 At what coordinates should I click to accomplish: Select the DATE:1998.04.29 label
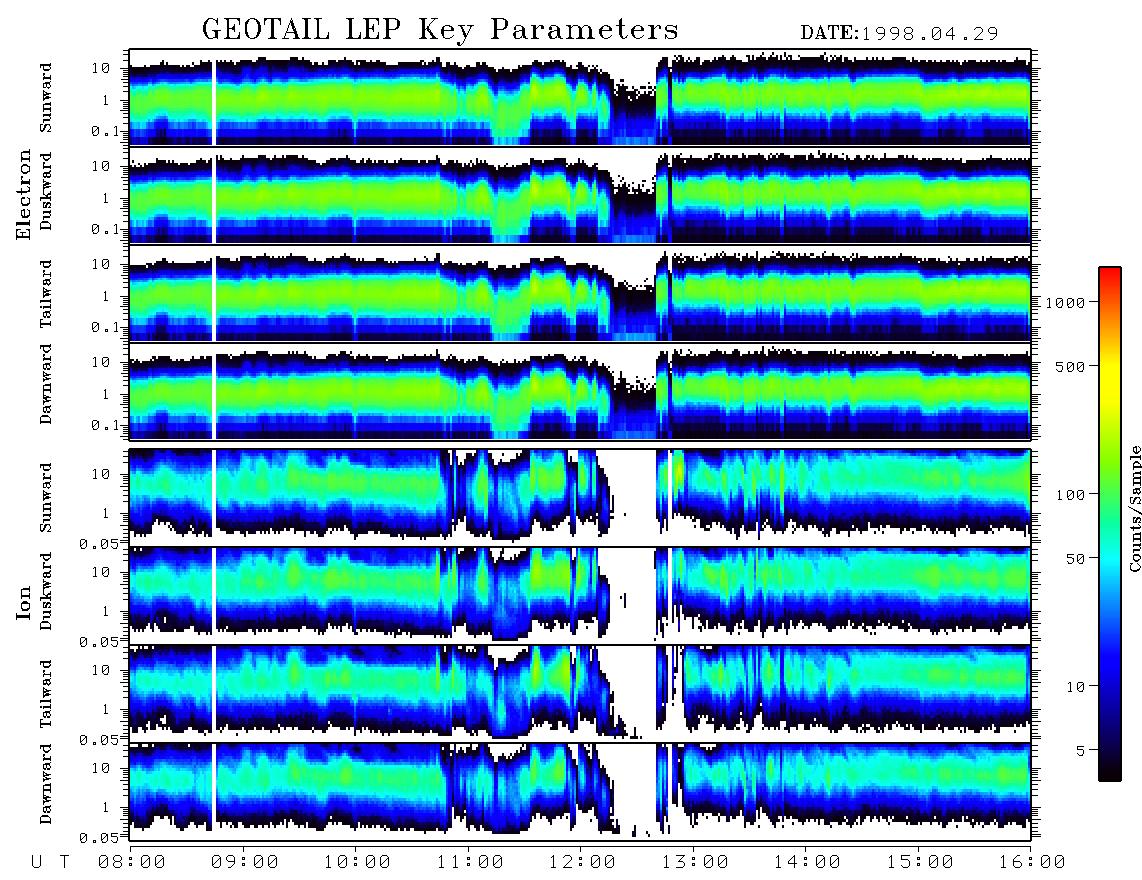point(899,34)
